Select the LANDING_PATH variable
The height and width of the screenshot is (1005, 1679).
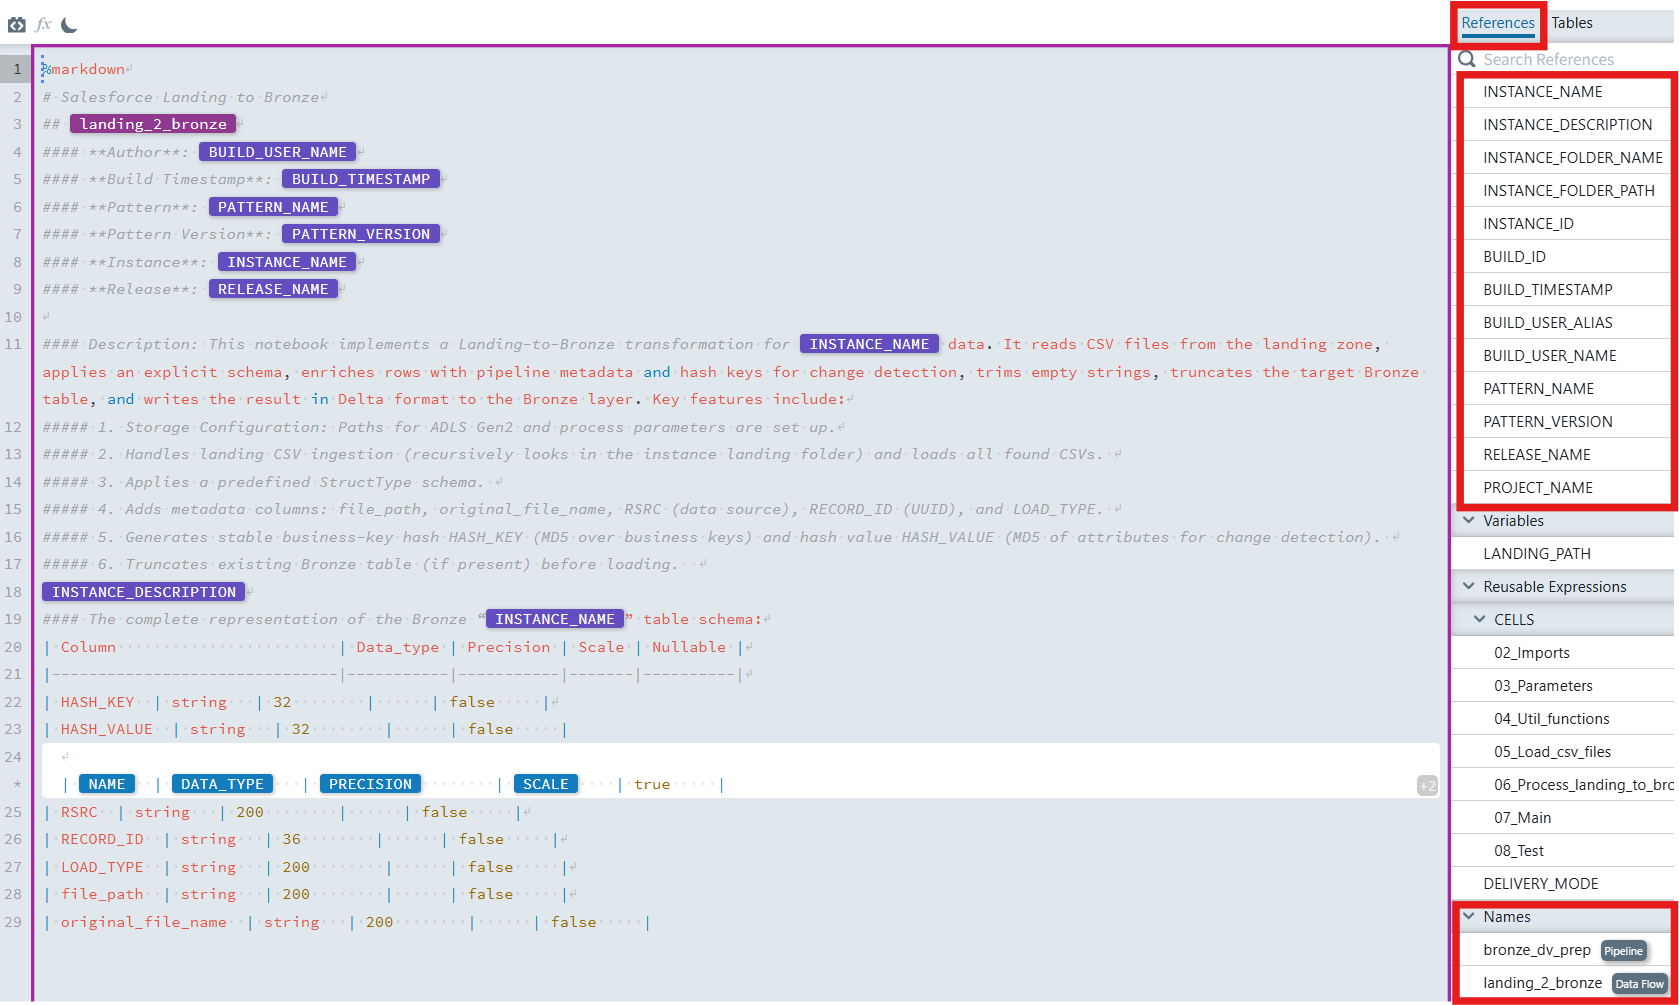[1536, 554]
